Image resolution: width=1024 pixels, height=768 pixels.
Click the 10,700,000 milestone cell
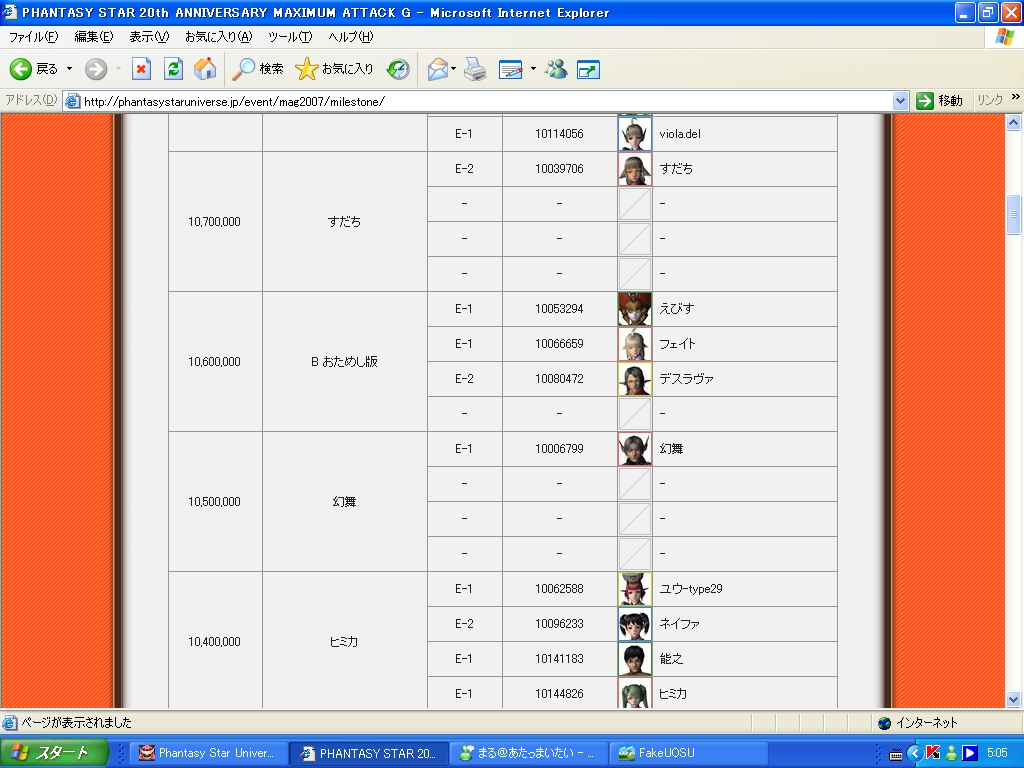215,222
